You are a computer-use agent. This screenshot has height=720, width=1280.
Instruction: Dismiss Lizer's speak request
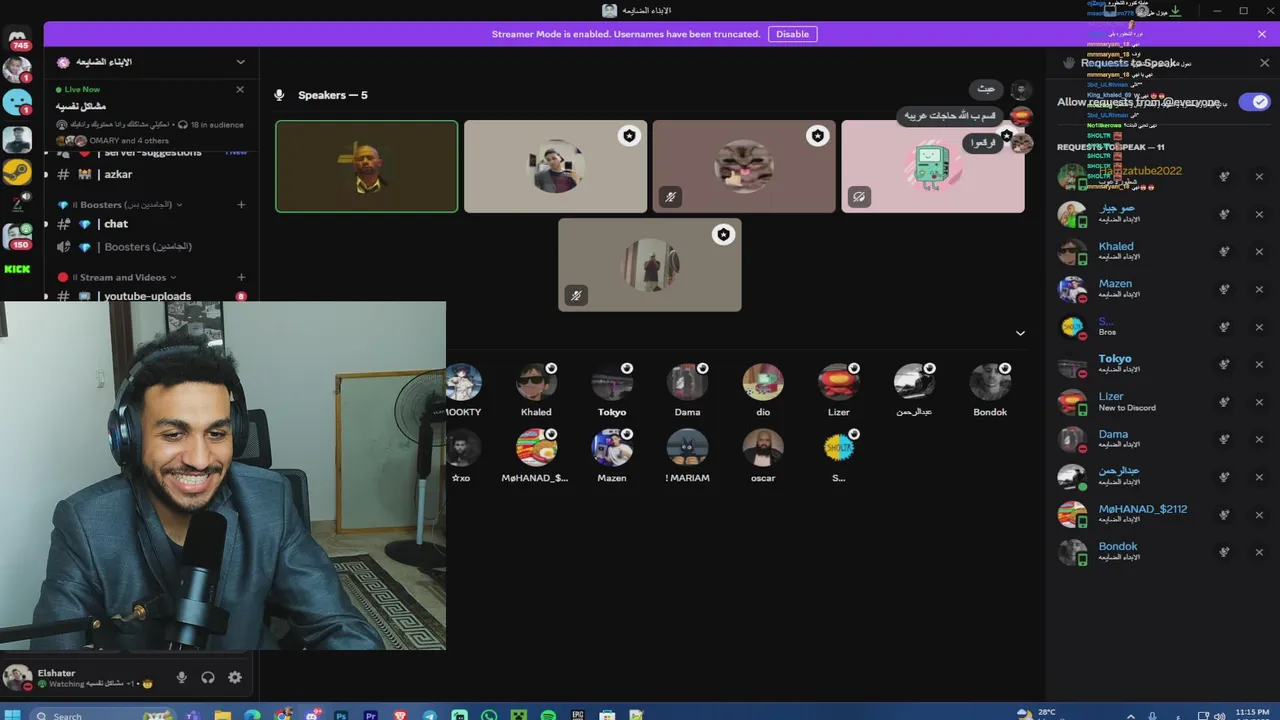pos(1259,402)
